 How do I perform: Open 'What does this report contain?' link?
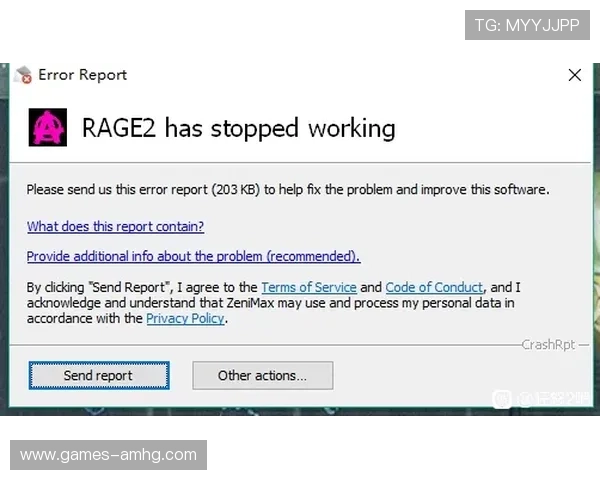point(115,227)
